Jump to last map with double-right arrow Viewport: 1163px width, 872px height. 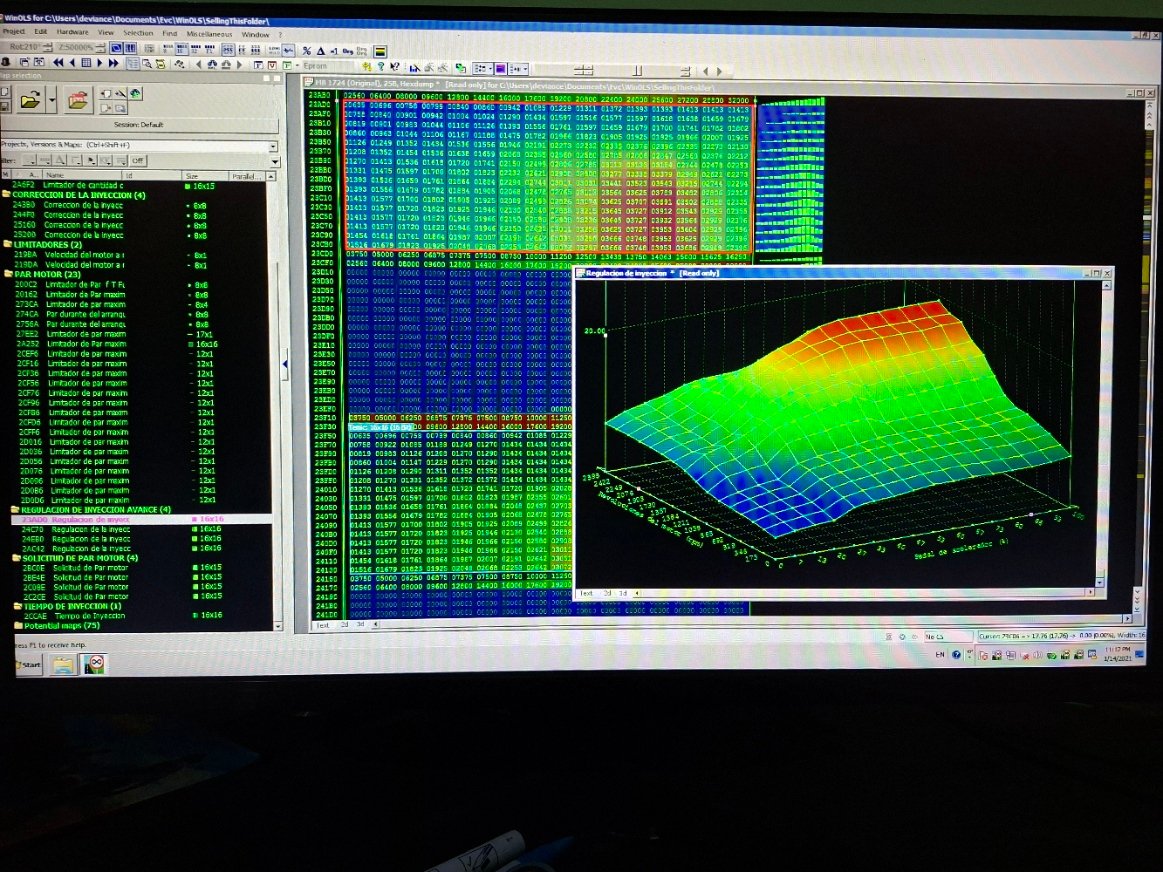[112, 63]
